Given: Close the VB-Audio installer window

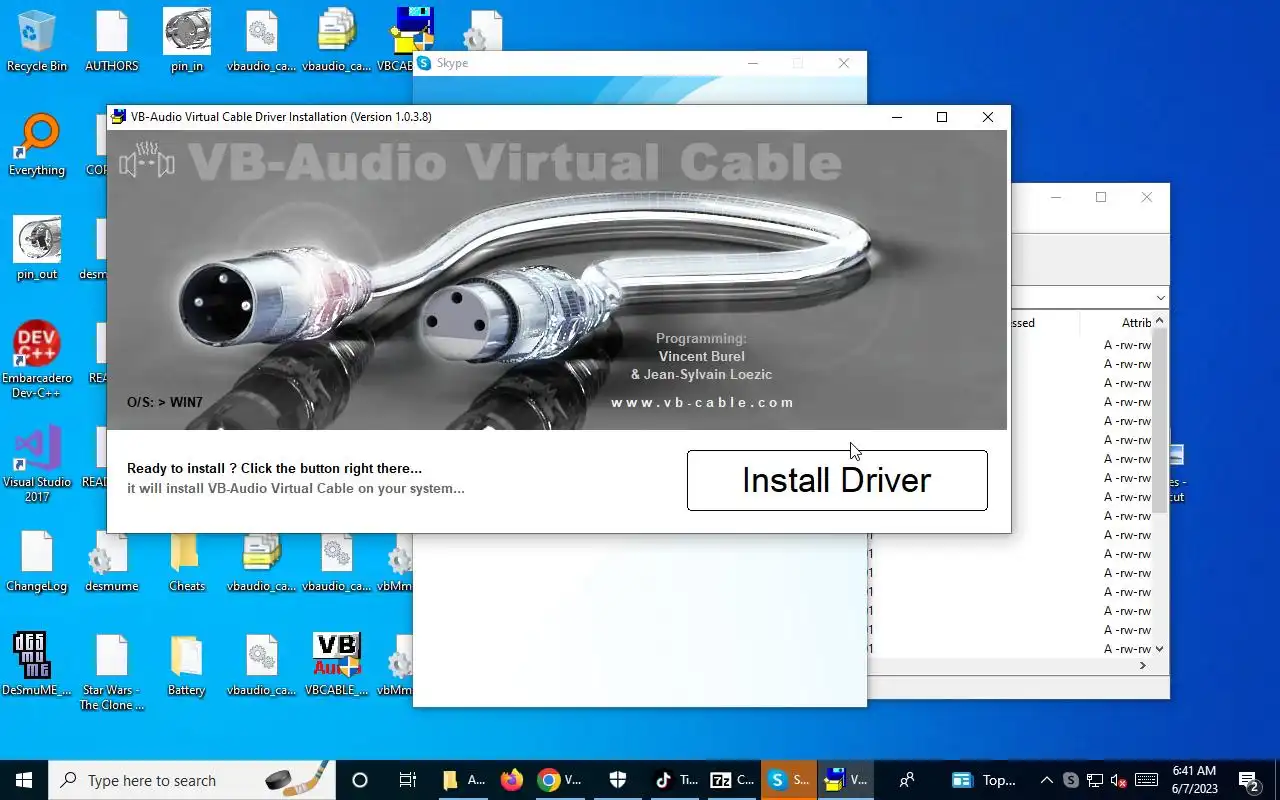Looking at the screenshot, I should pos(988,117).
